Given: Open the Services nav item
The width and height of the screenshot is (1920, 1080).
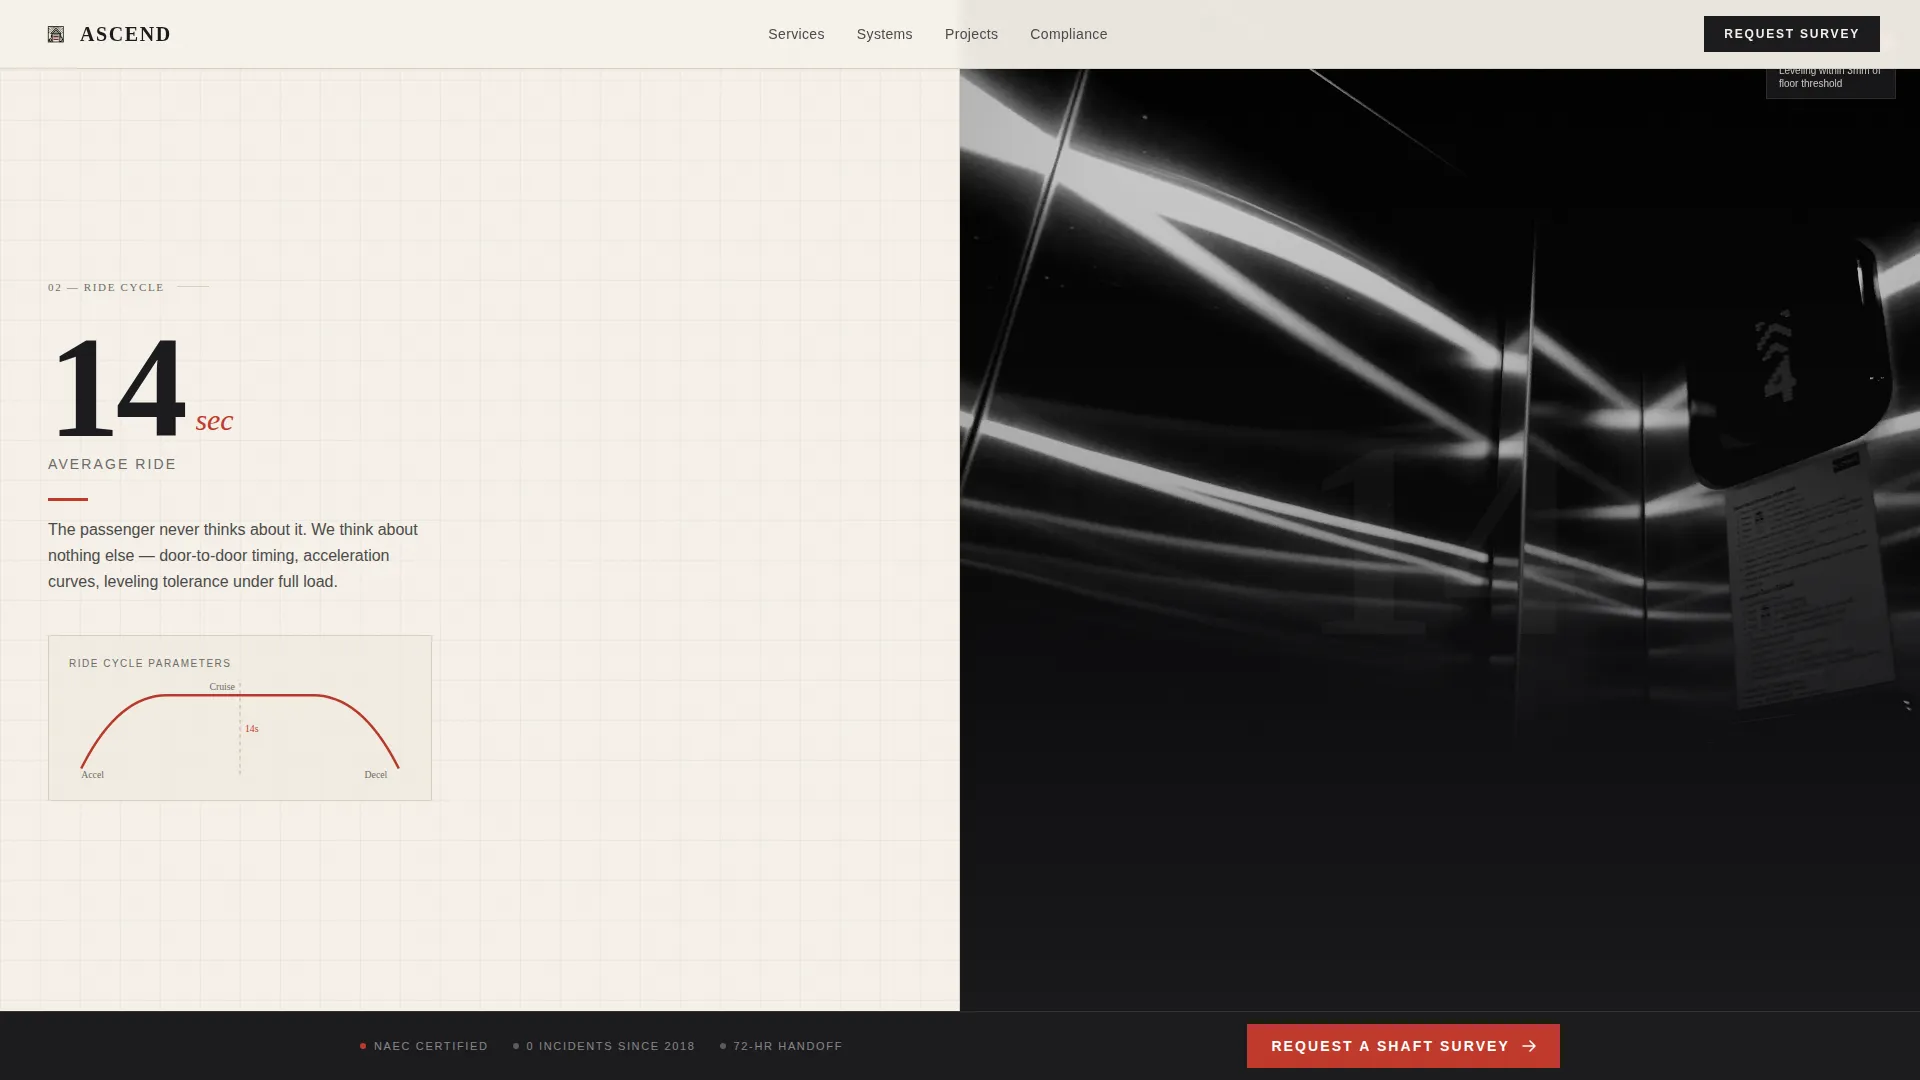Looking at the screenshot, I should [x=796, y=34].
